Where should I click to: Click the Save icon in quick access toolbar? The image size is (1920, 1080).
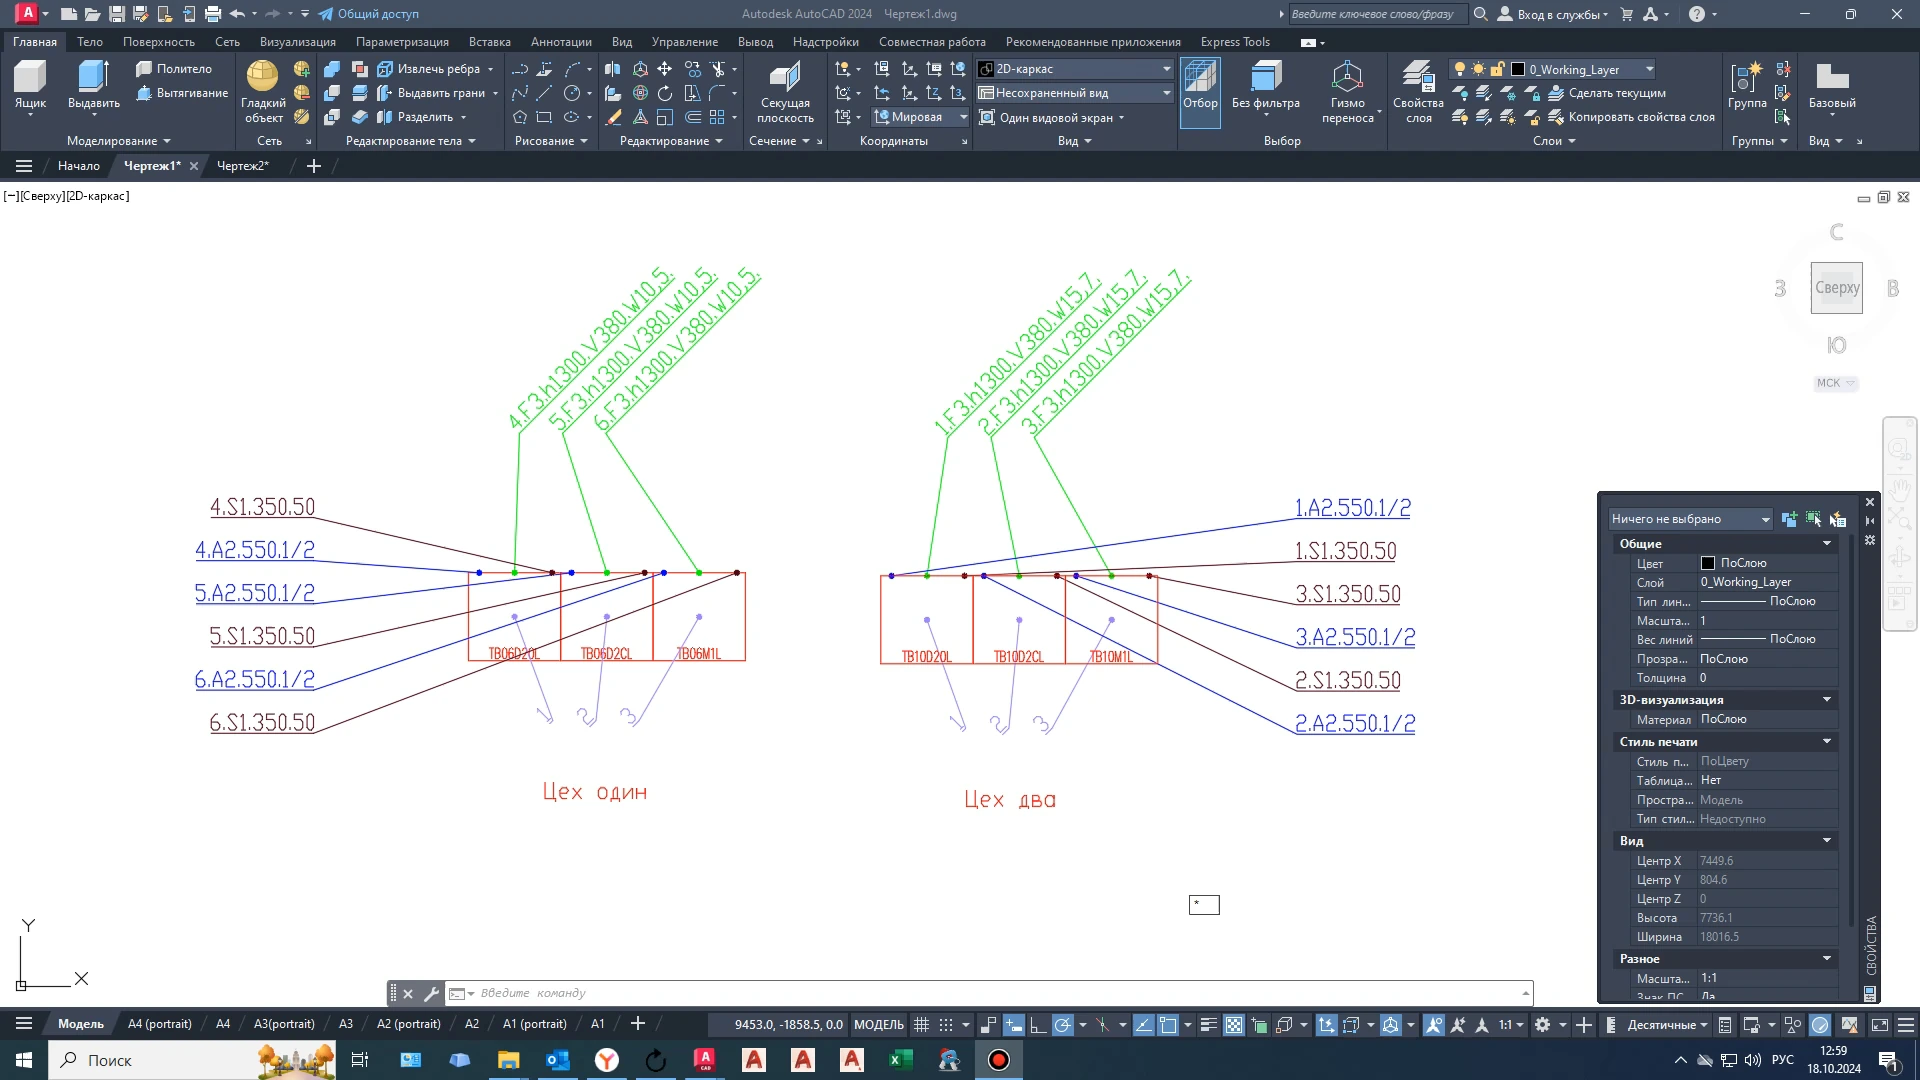pos(117,14)
